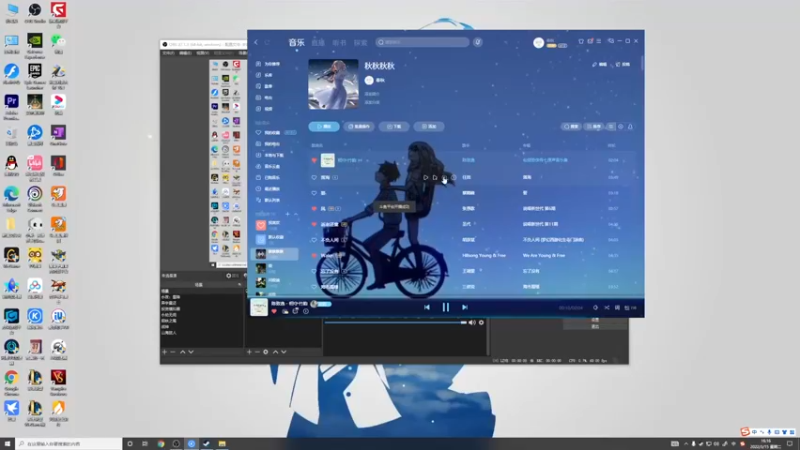
Task: Open the OBS Studio desktop shortcut
Action: point(35,13)
